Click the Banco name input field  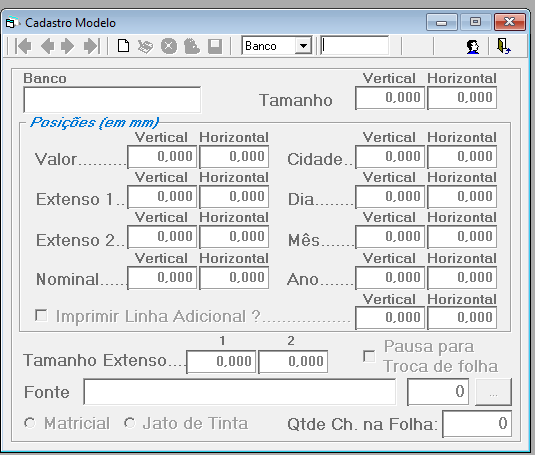(x=112, y=100)
